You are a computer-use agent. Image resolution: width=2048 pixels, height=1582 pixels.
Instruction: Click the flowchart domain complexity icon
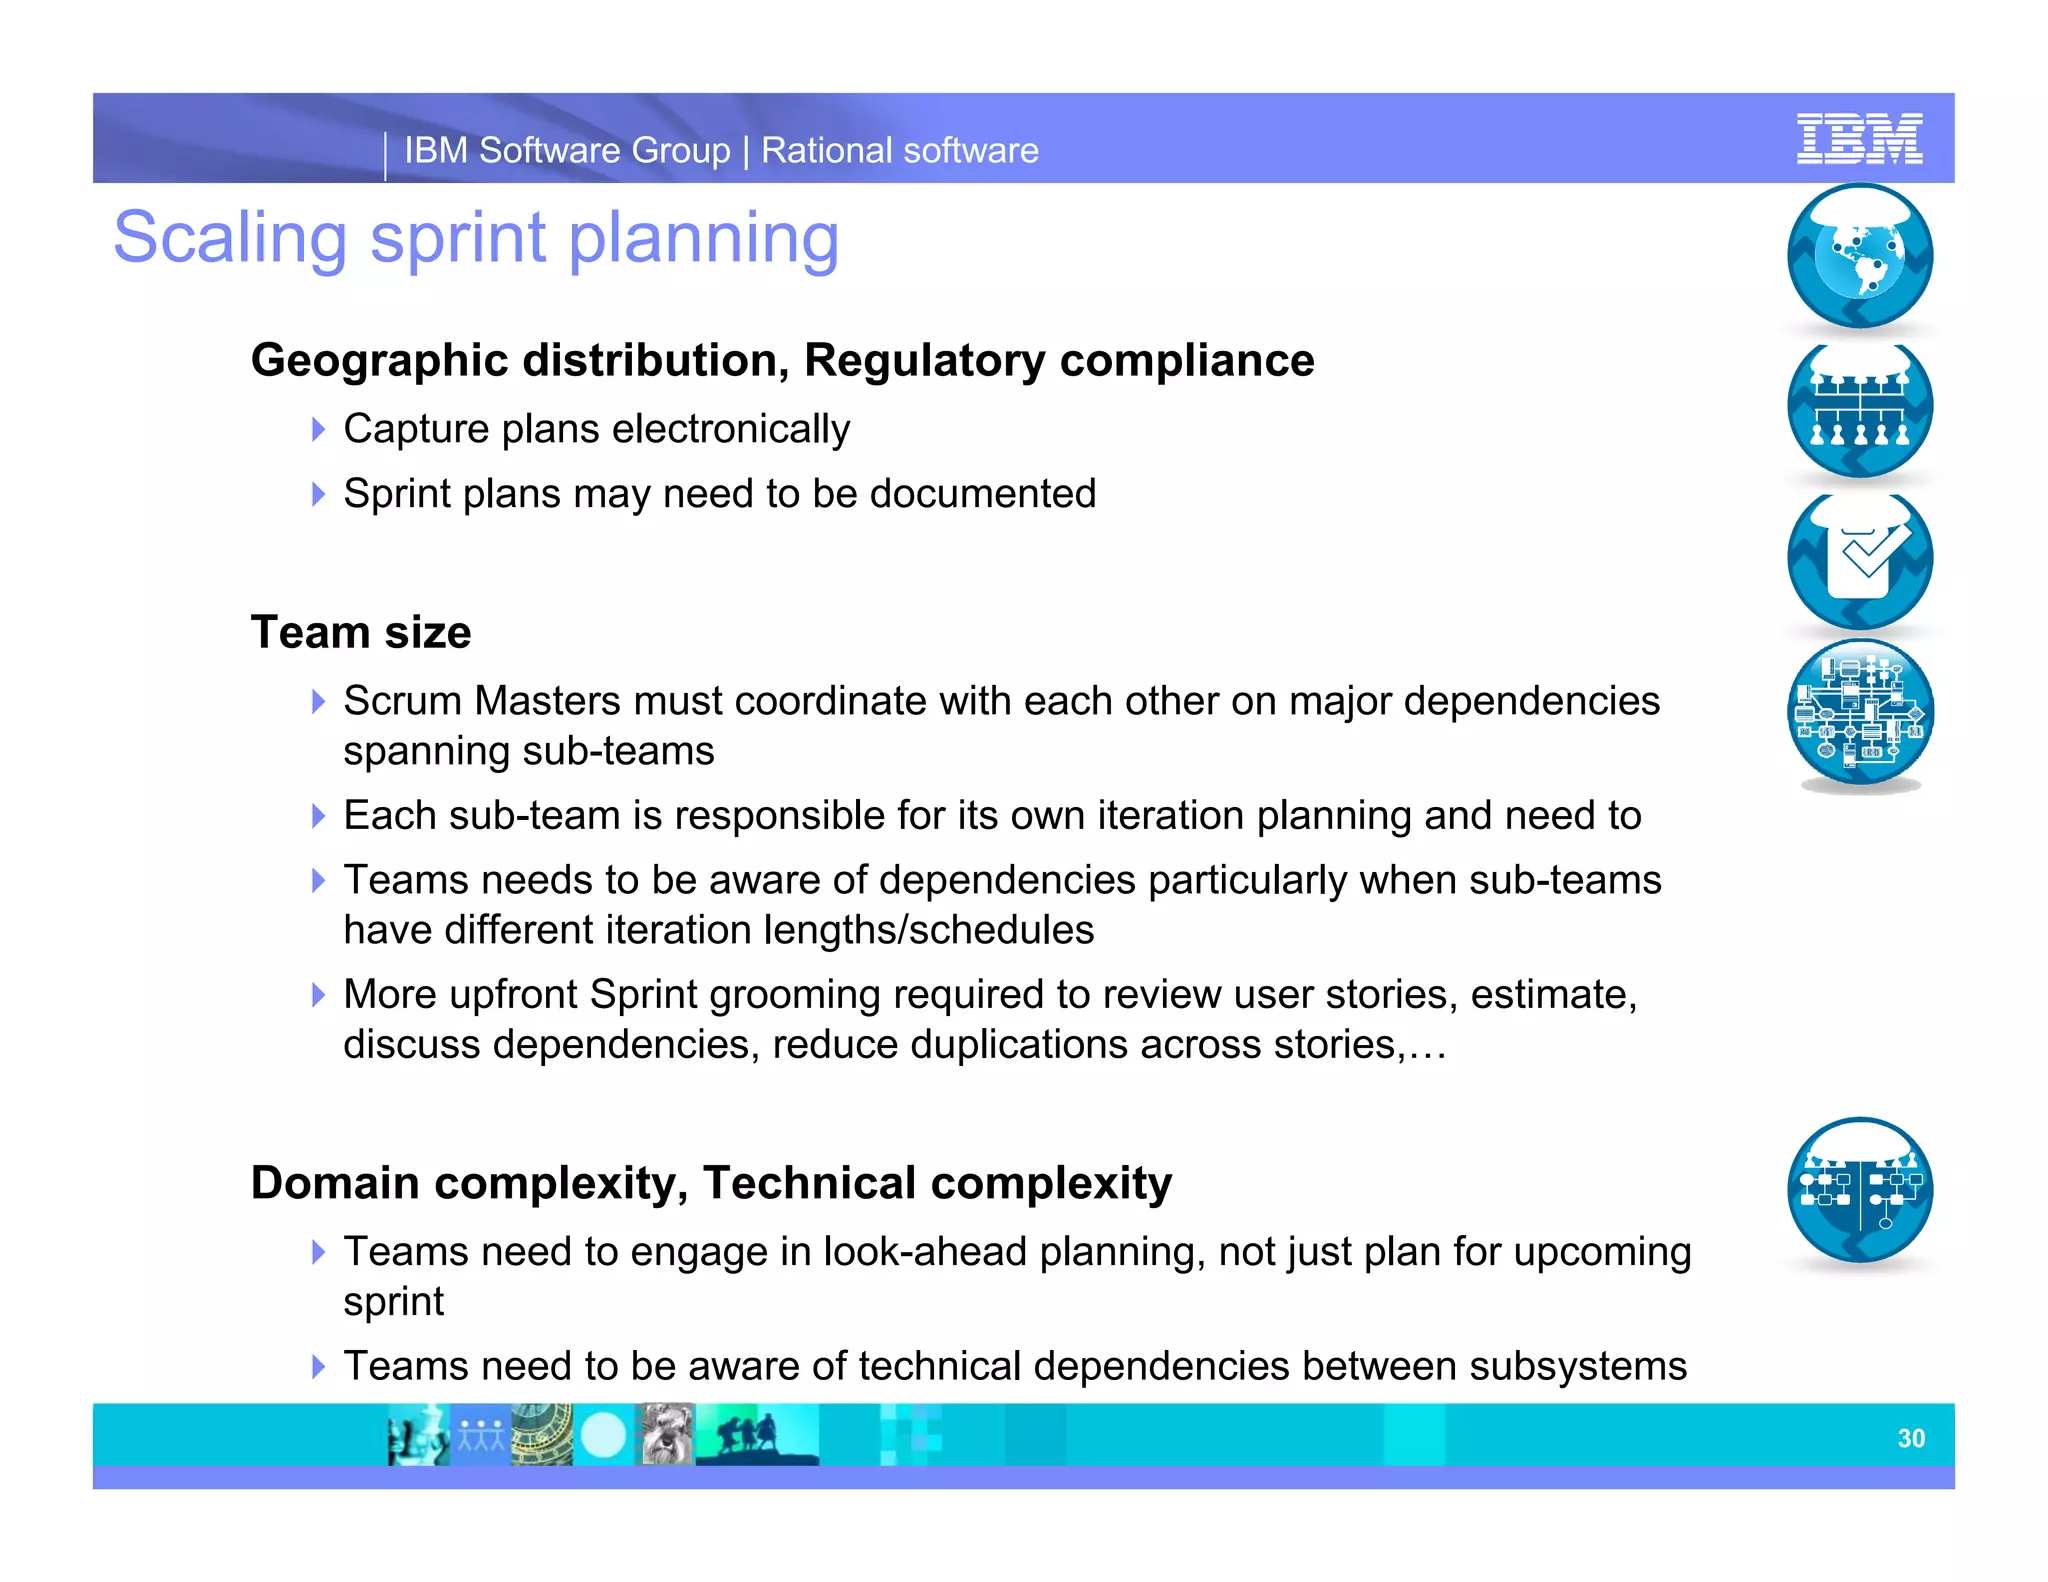(x=1860, y=1190)
